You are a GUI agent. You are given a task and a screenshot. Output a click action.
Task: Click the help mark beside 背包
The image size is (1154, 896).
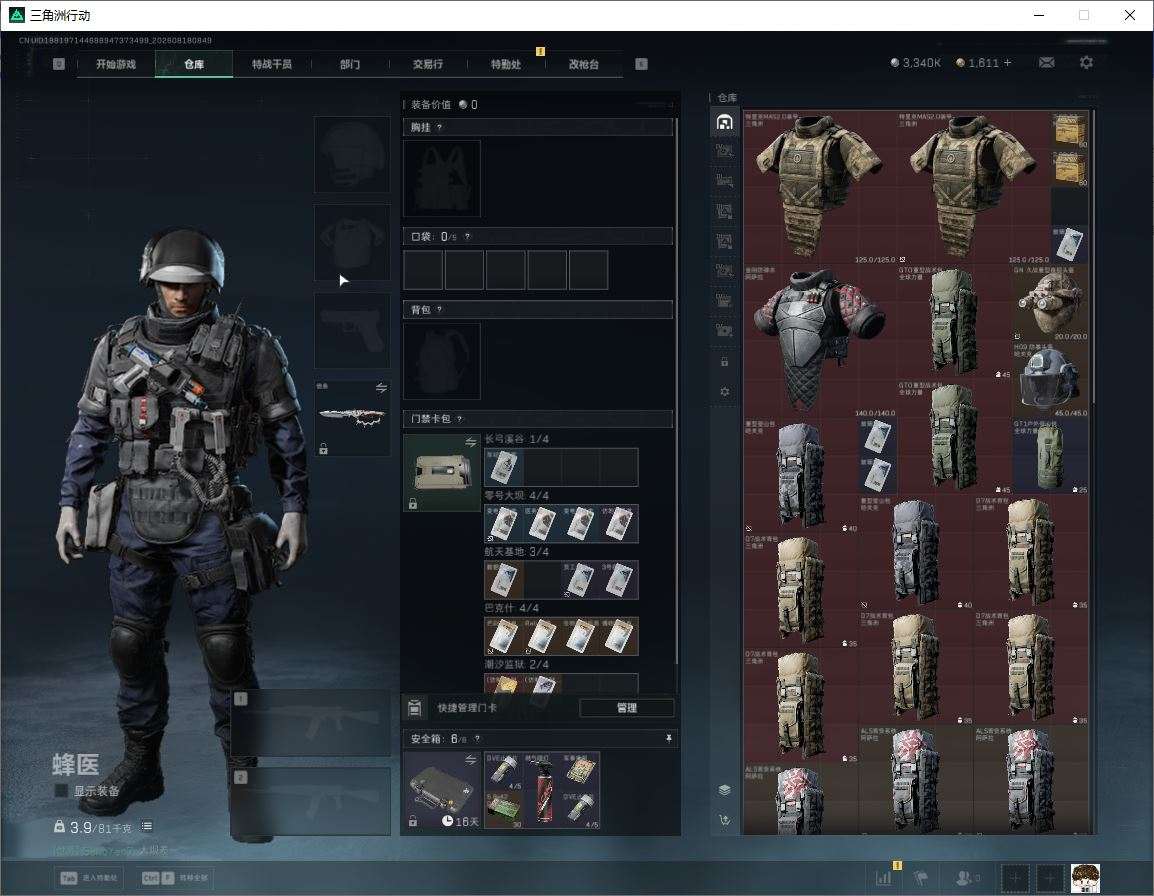pyautogui.click(x=439, y=309)
